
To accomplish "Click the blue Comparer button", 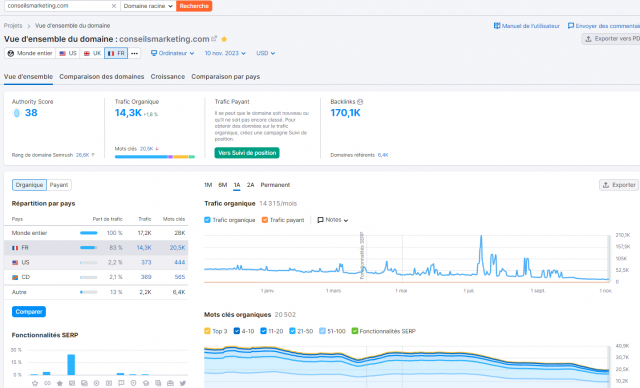I will coord(29,312).
